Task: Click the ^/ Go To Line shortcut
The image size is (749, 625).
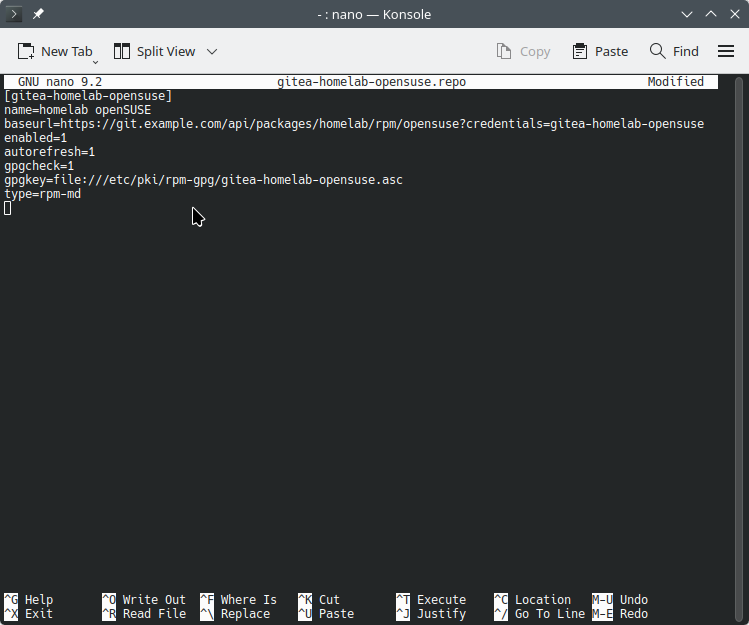Action: tap(539, 614)
